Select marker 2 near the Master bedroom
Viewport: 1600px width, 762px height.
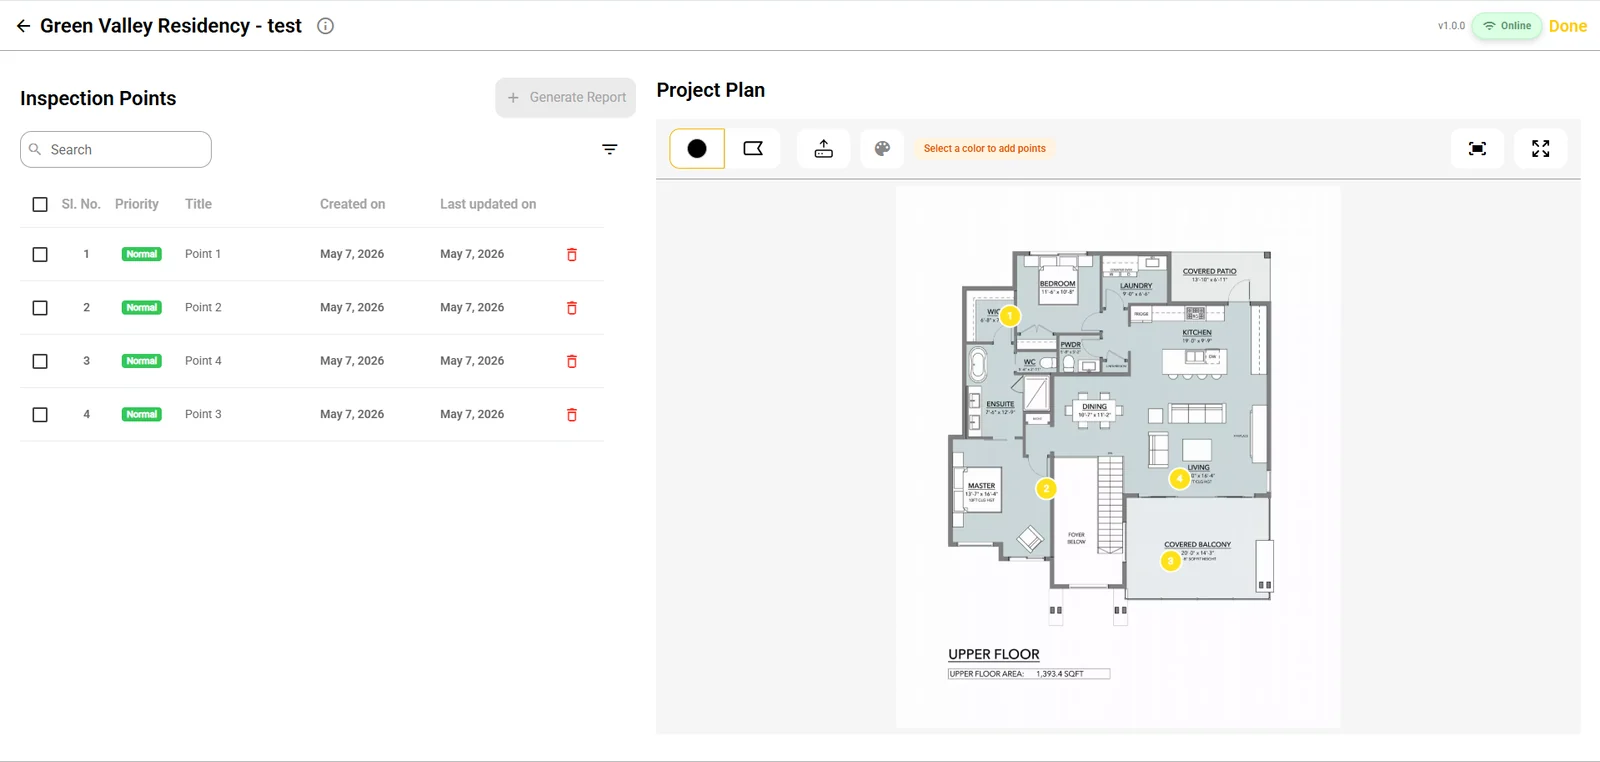[1046, 489]
